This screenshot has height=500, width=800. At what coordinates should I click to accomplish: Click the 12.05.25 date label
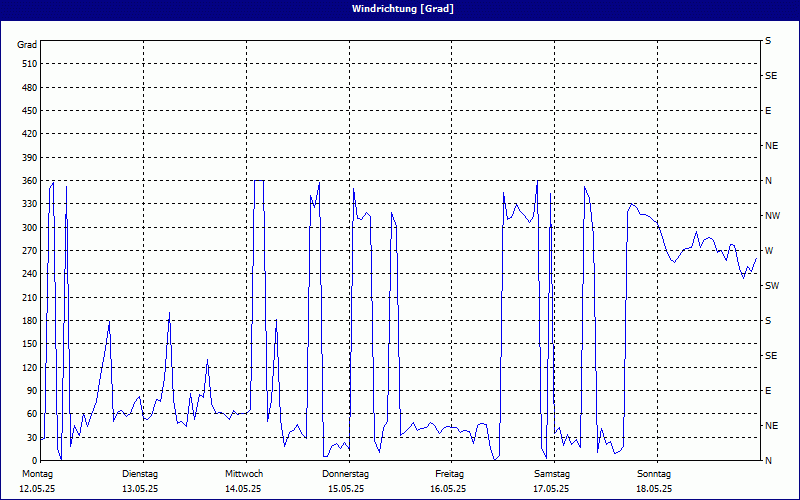click(37, 489)
